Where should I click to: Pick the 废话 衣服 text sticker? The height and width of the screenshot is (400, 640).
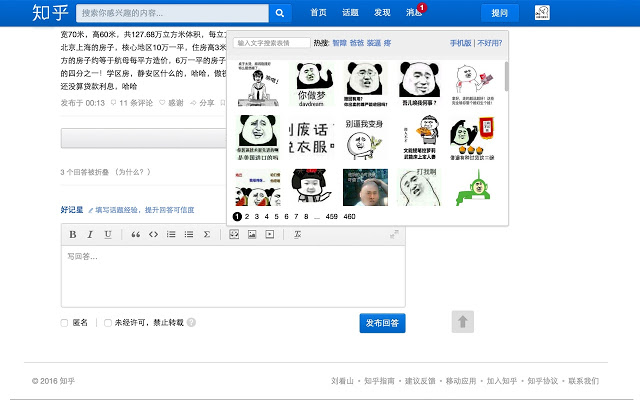311,138
